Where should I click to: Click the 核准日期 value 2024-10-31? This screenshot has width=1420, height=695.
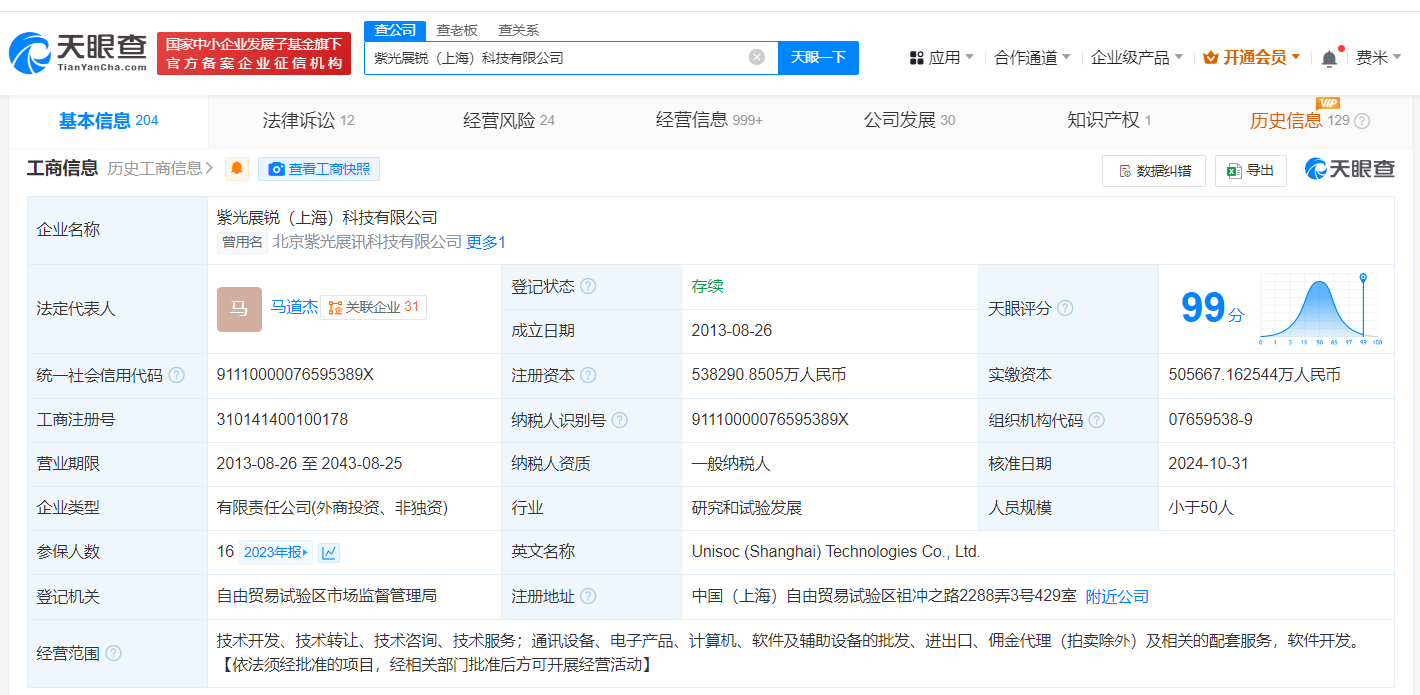pos(1209,464)
